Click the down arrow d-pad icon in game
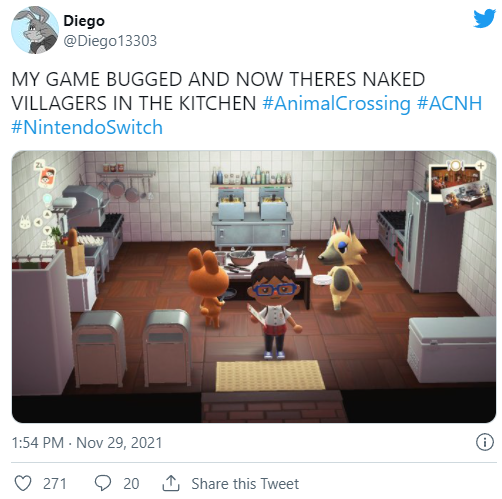Image resolution: width=502 pixels, height=499 pixels. [47, 231]
